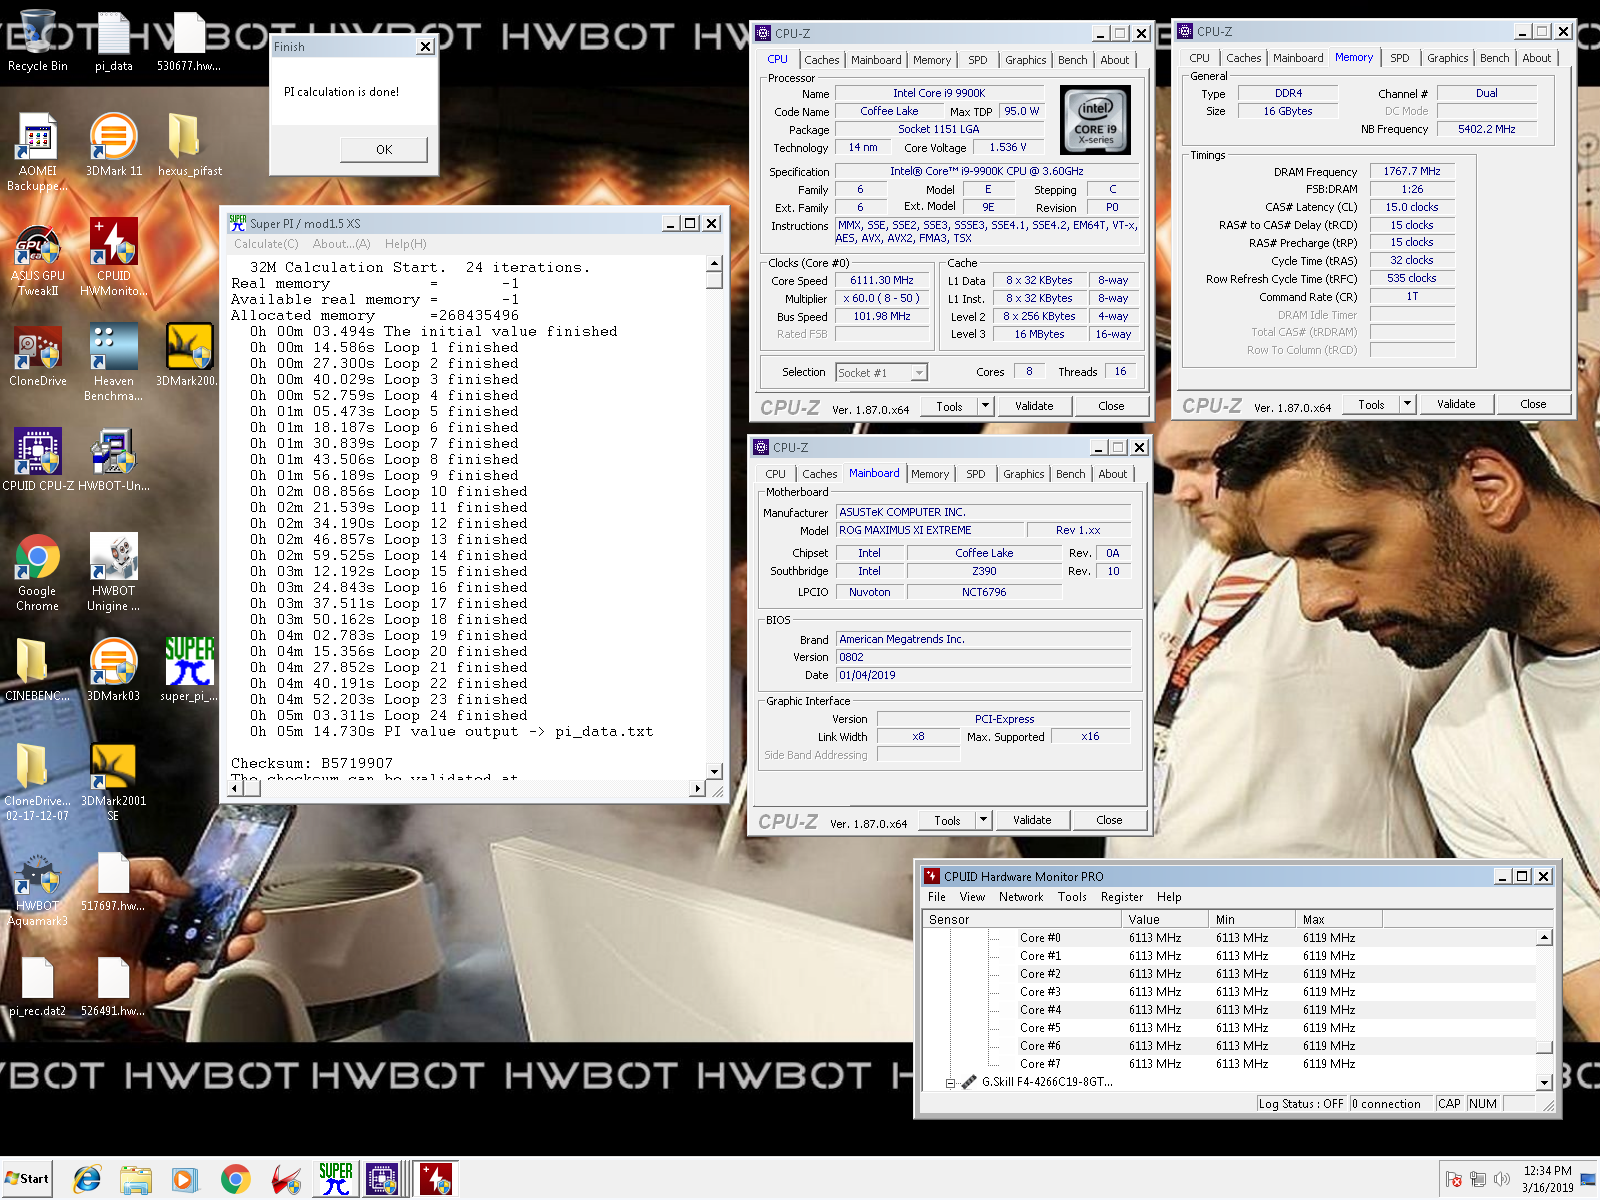Click the Max column header in HWMonitor
The height and width of the screenshot is (1200, 1600).
coord(1338,919)
